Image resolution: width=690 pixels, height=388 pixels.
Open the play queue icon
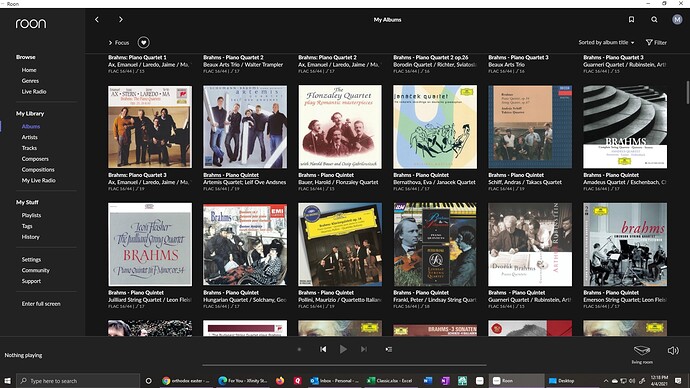click(389, 349)
